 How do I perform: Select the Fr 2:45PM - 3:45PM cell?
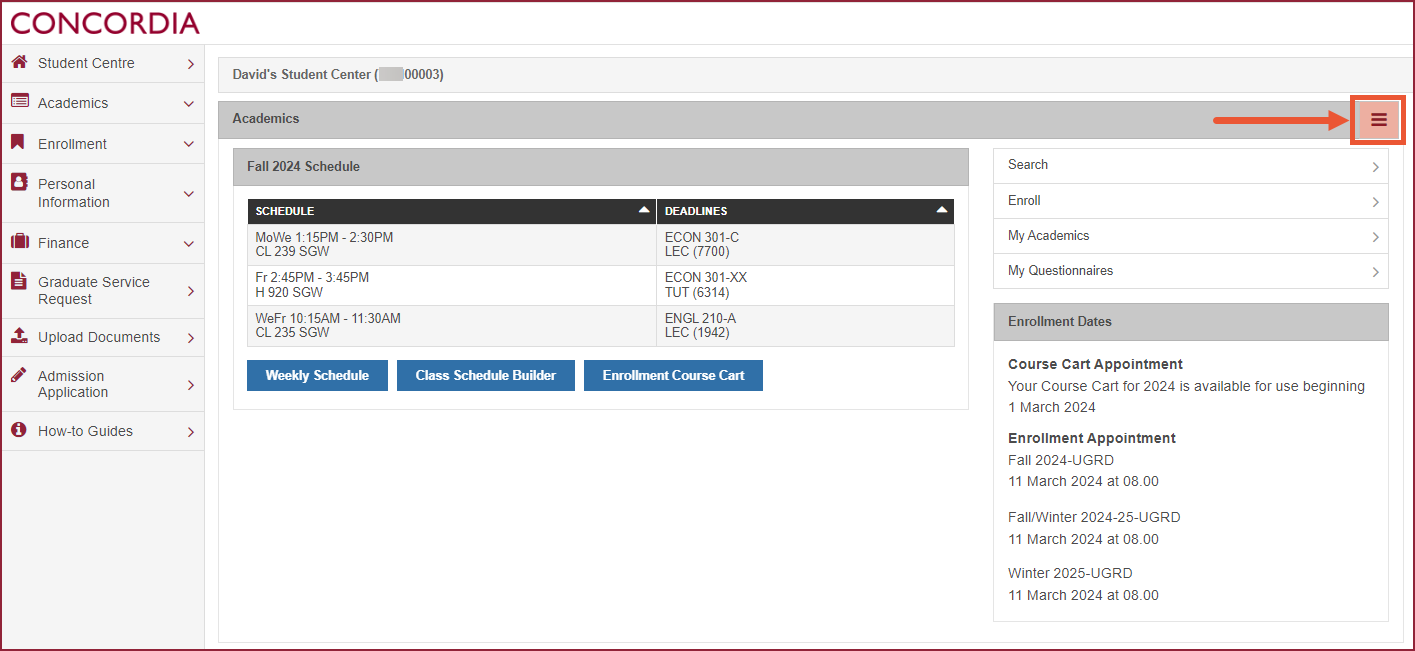click(x=452, y=285)
